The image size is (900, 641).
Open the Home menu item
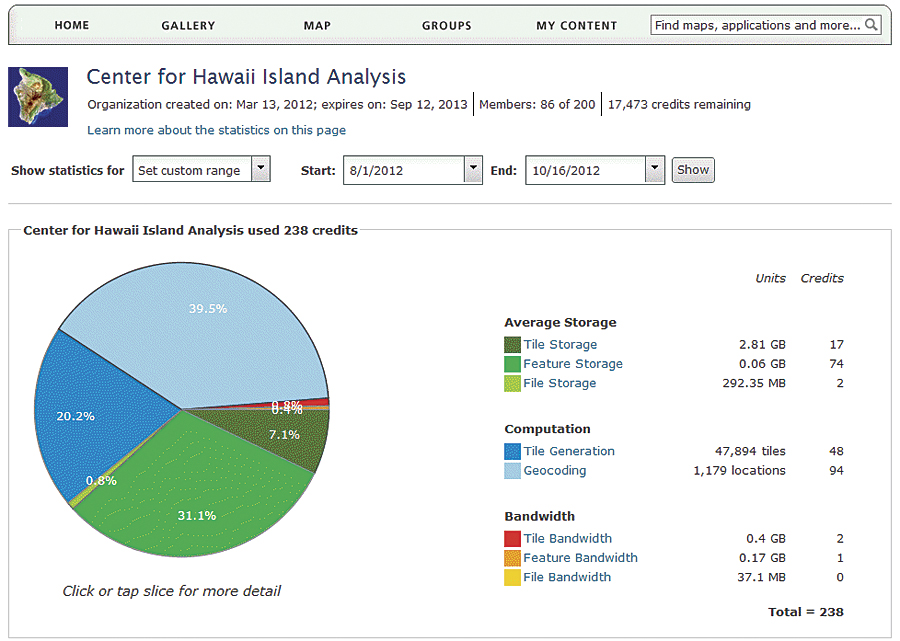click(x=72, y=26)
